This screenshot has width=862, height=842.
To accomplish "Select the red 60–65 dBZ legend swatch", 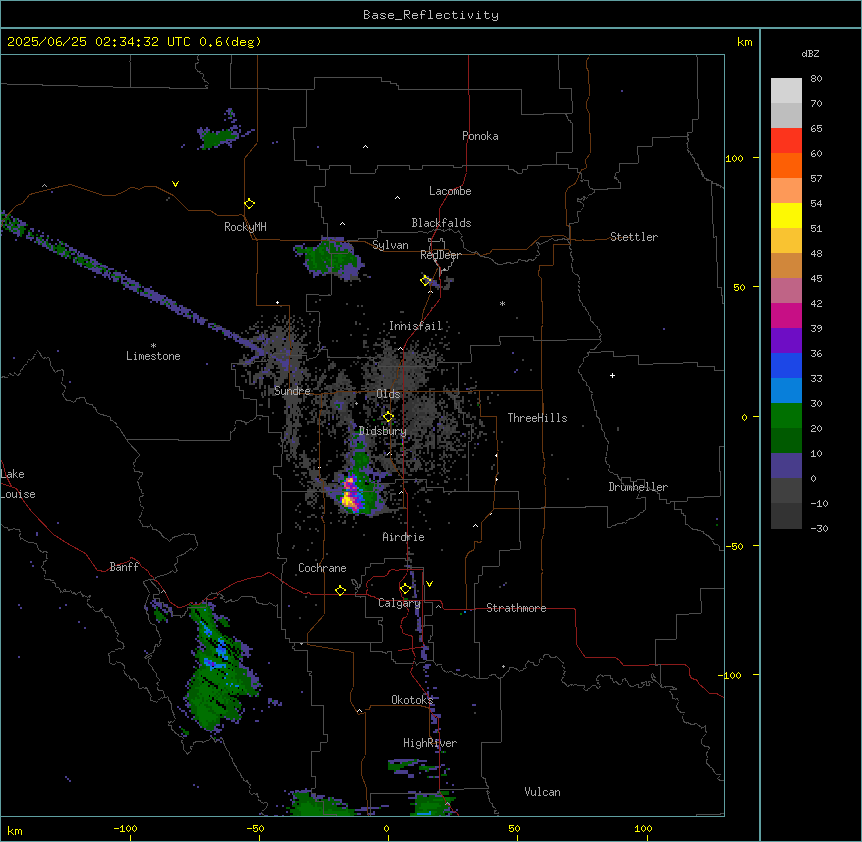I will click(786, 141).
